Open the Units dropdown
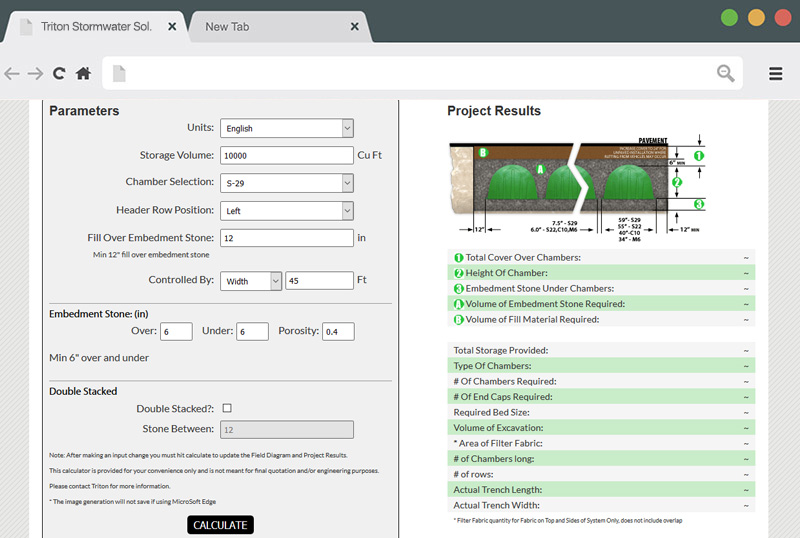This screenshot has height=538, width=800. [286, 128]
